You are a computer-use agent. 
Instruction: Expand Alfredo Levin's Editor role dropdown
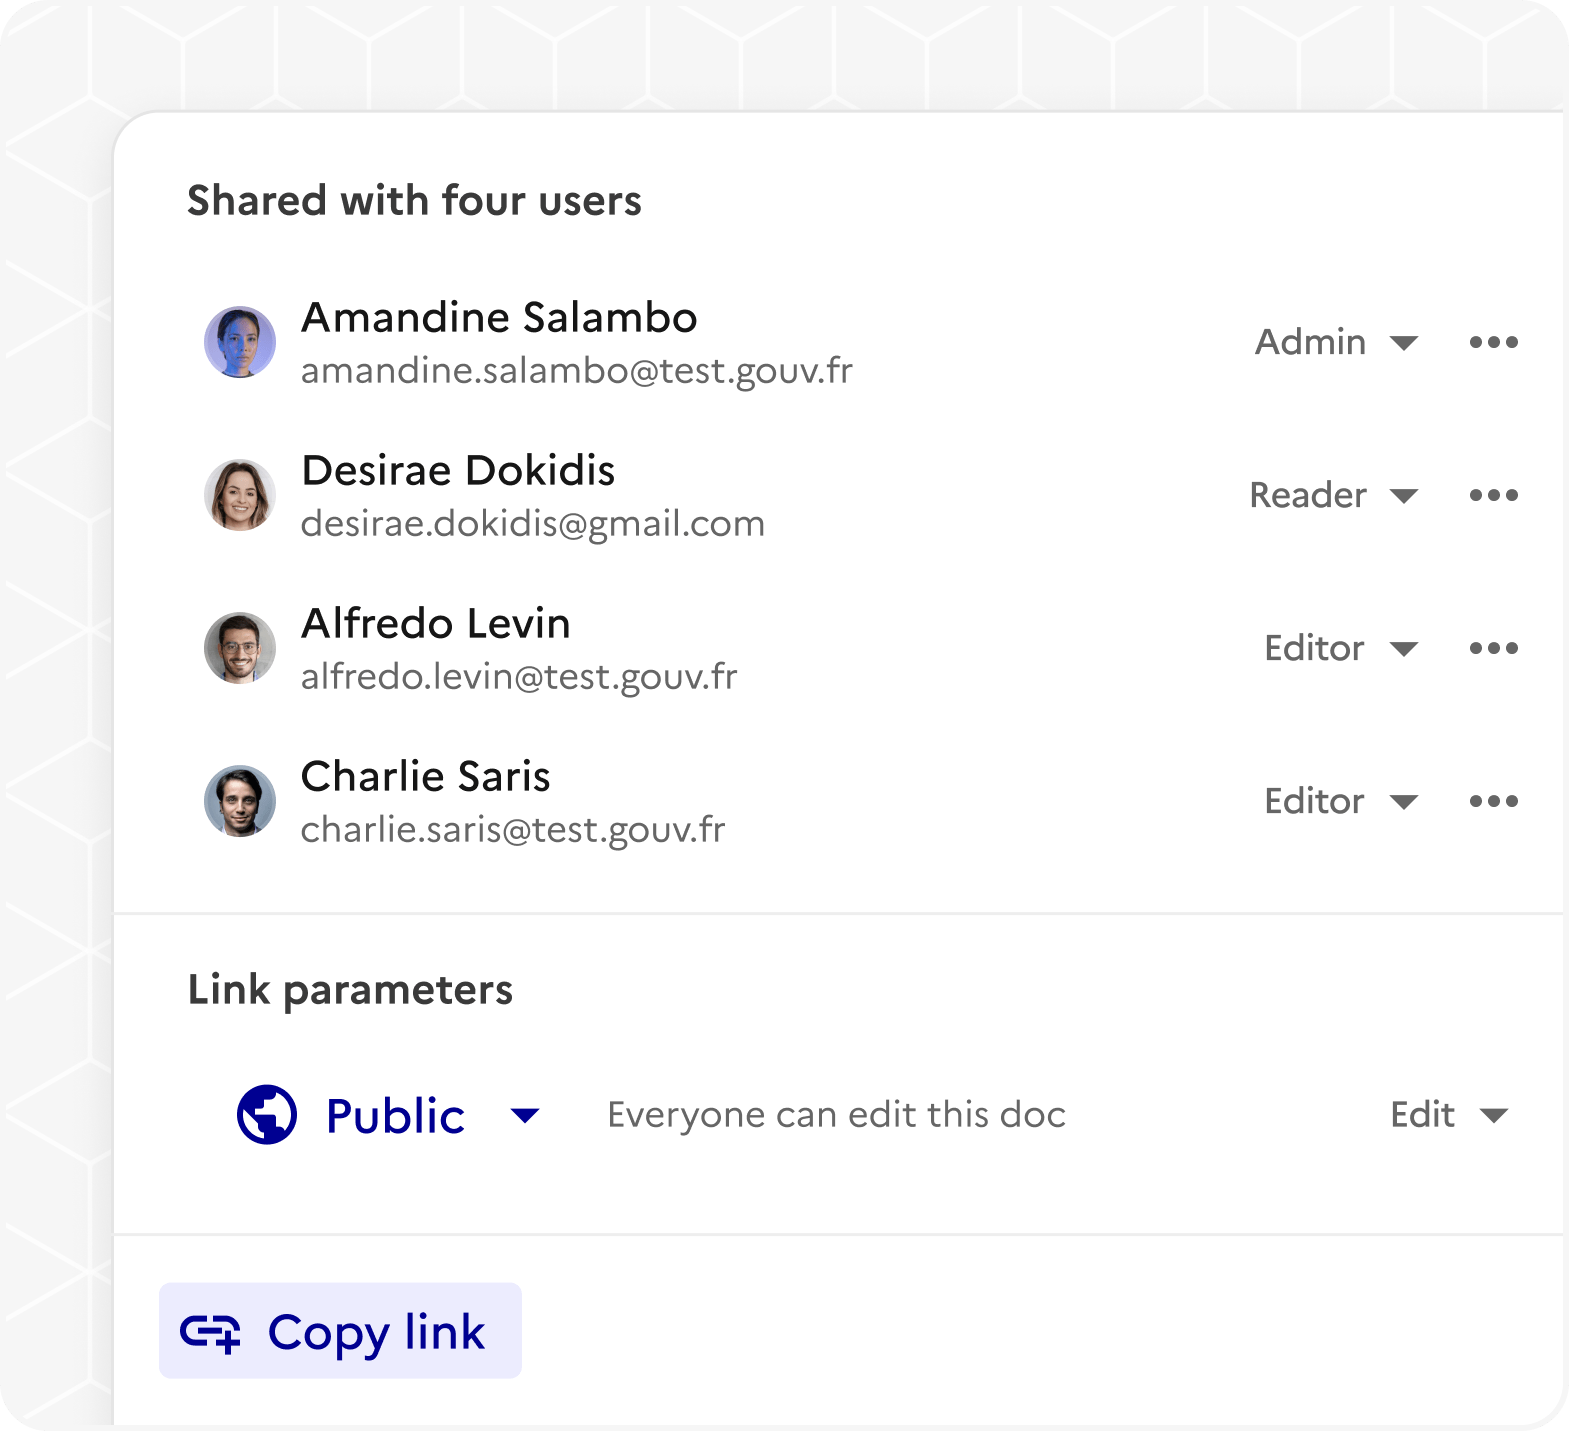coord(1340,648)
